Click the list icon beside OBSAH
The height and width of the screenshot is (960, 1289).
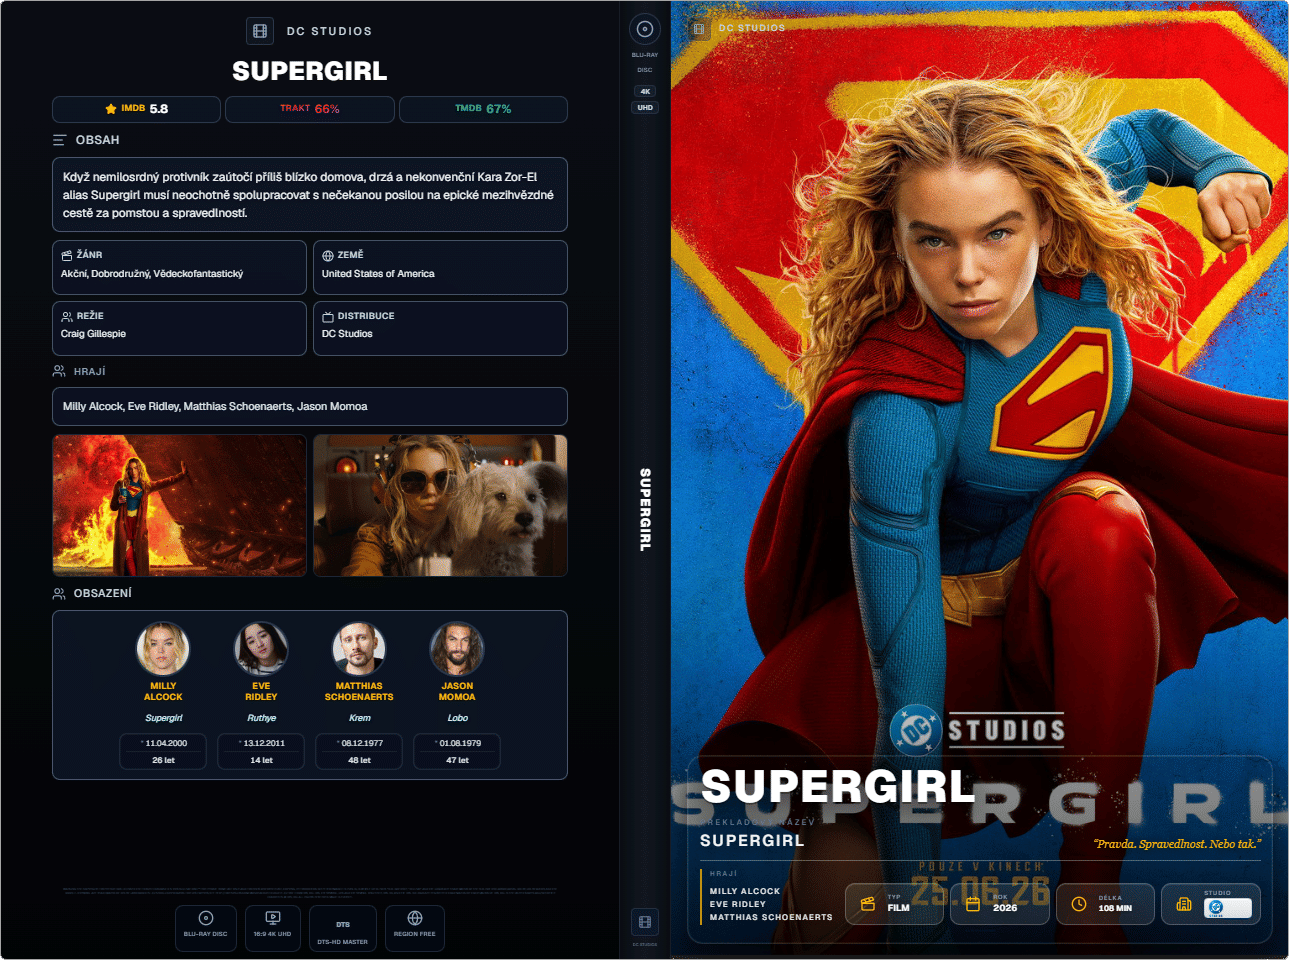pyautogui.click(x=60, y=140)
